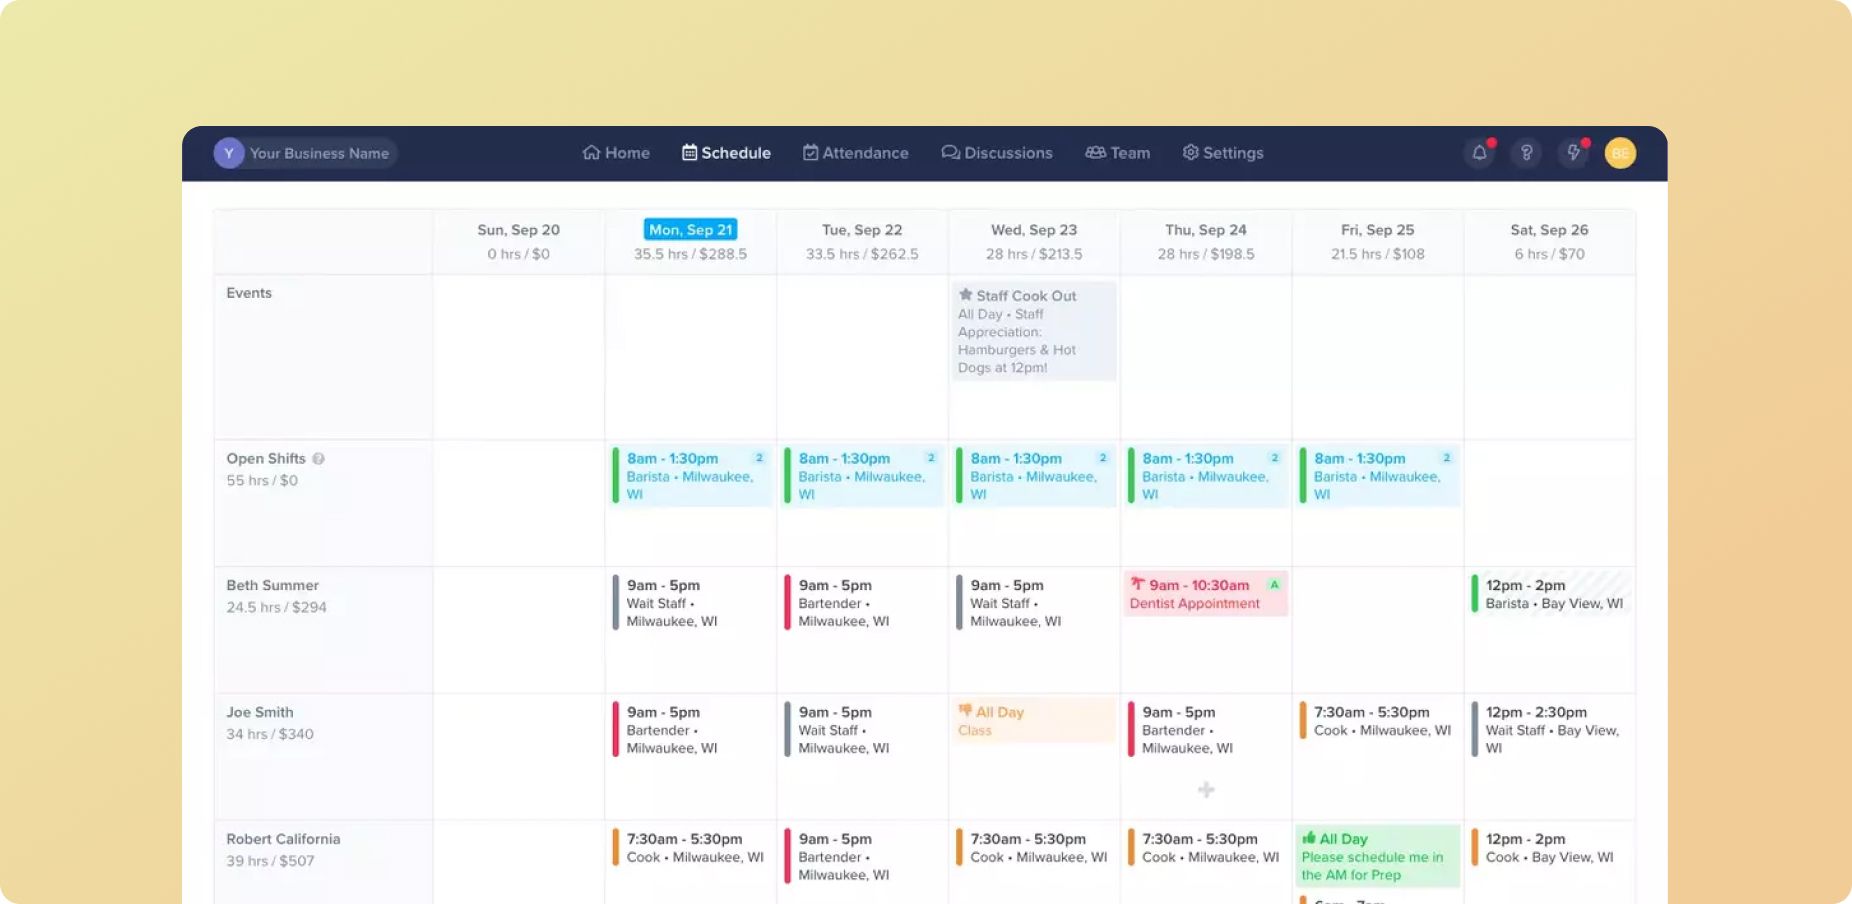Open the Schedule tab
The image size is (1852, 904).
[x=726, y=153]
